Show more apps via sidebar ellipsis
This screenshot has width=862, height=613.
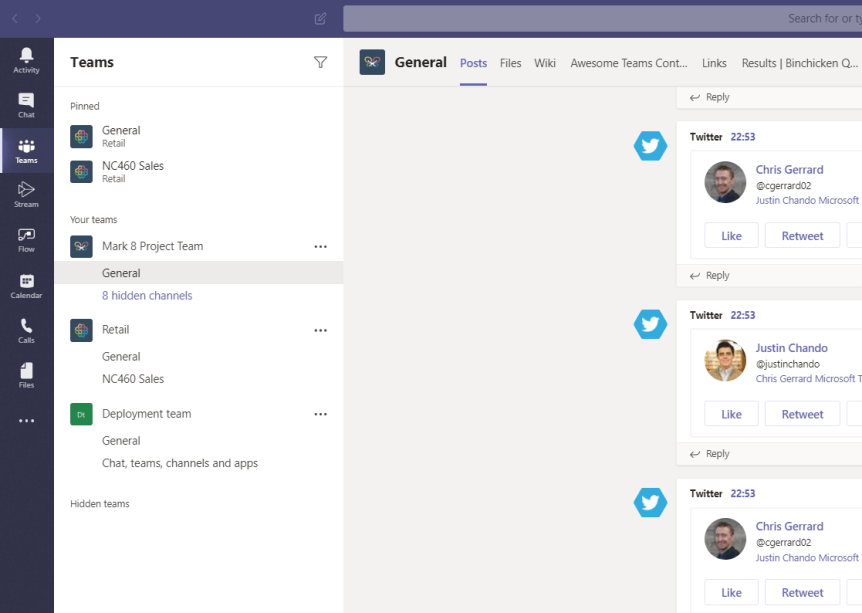point(26,421)
